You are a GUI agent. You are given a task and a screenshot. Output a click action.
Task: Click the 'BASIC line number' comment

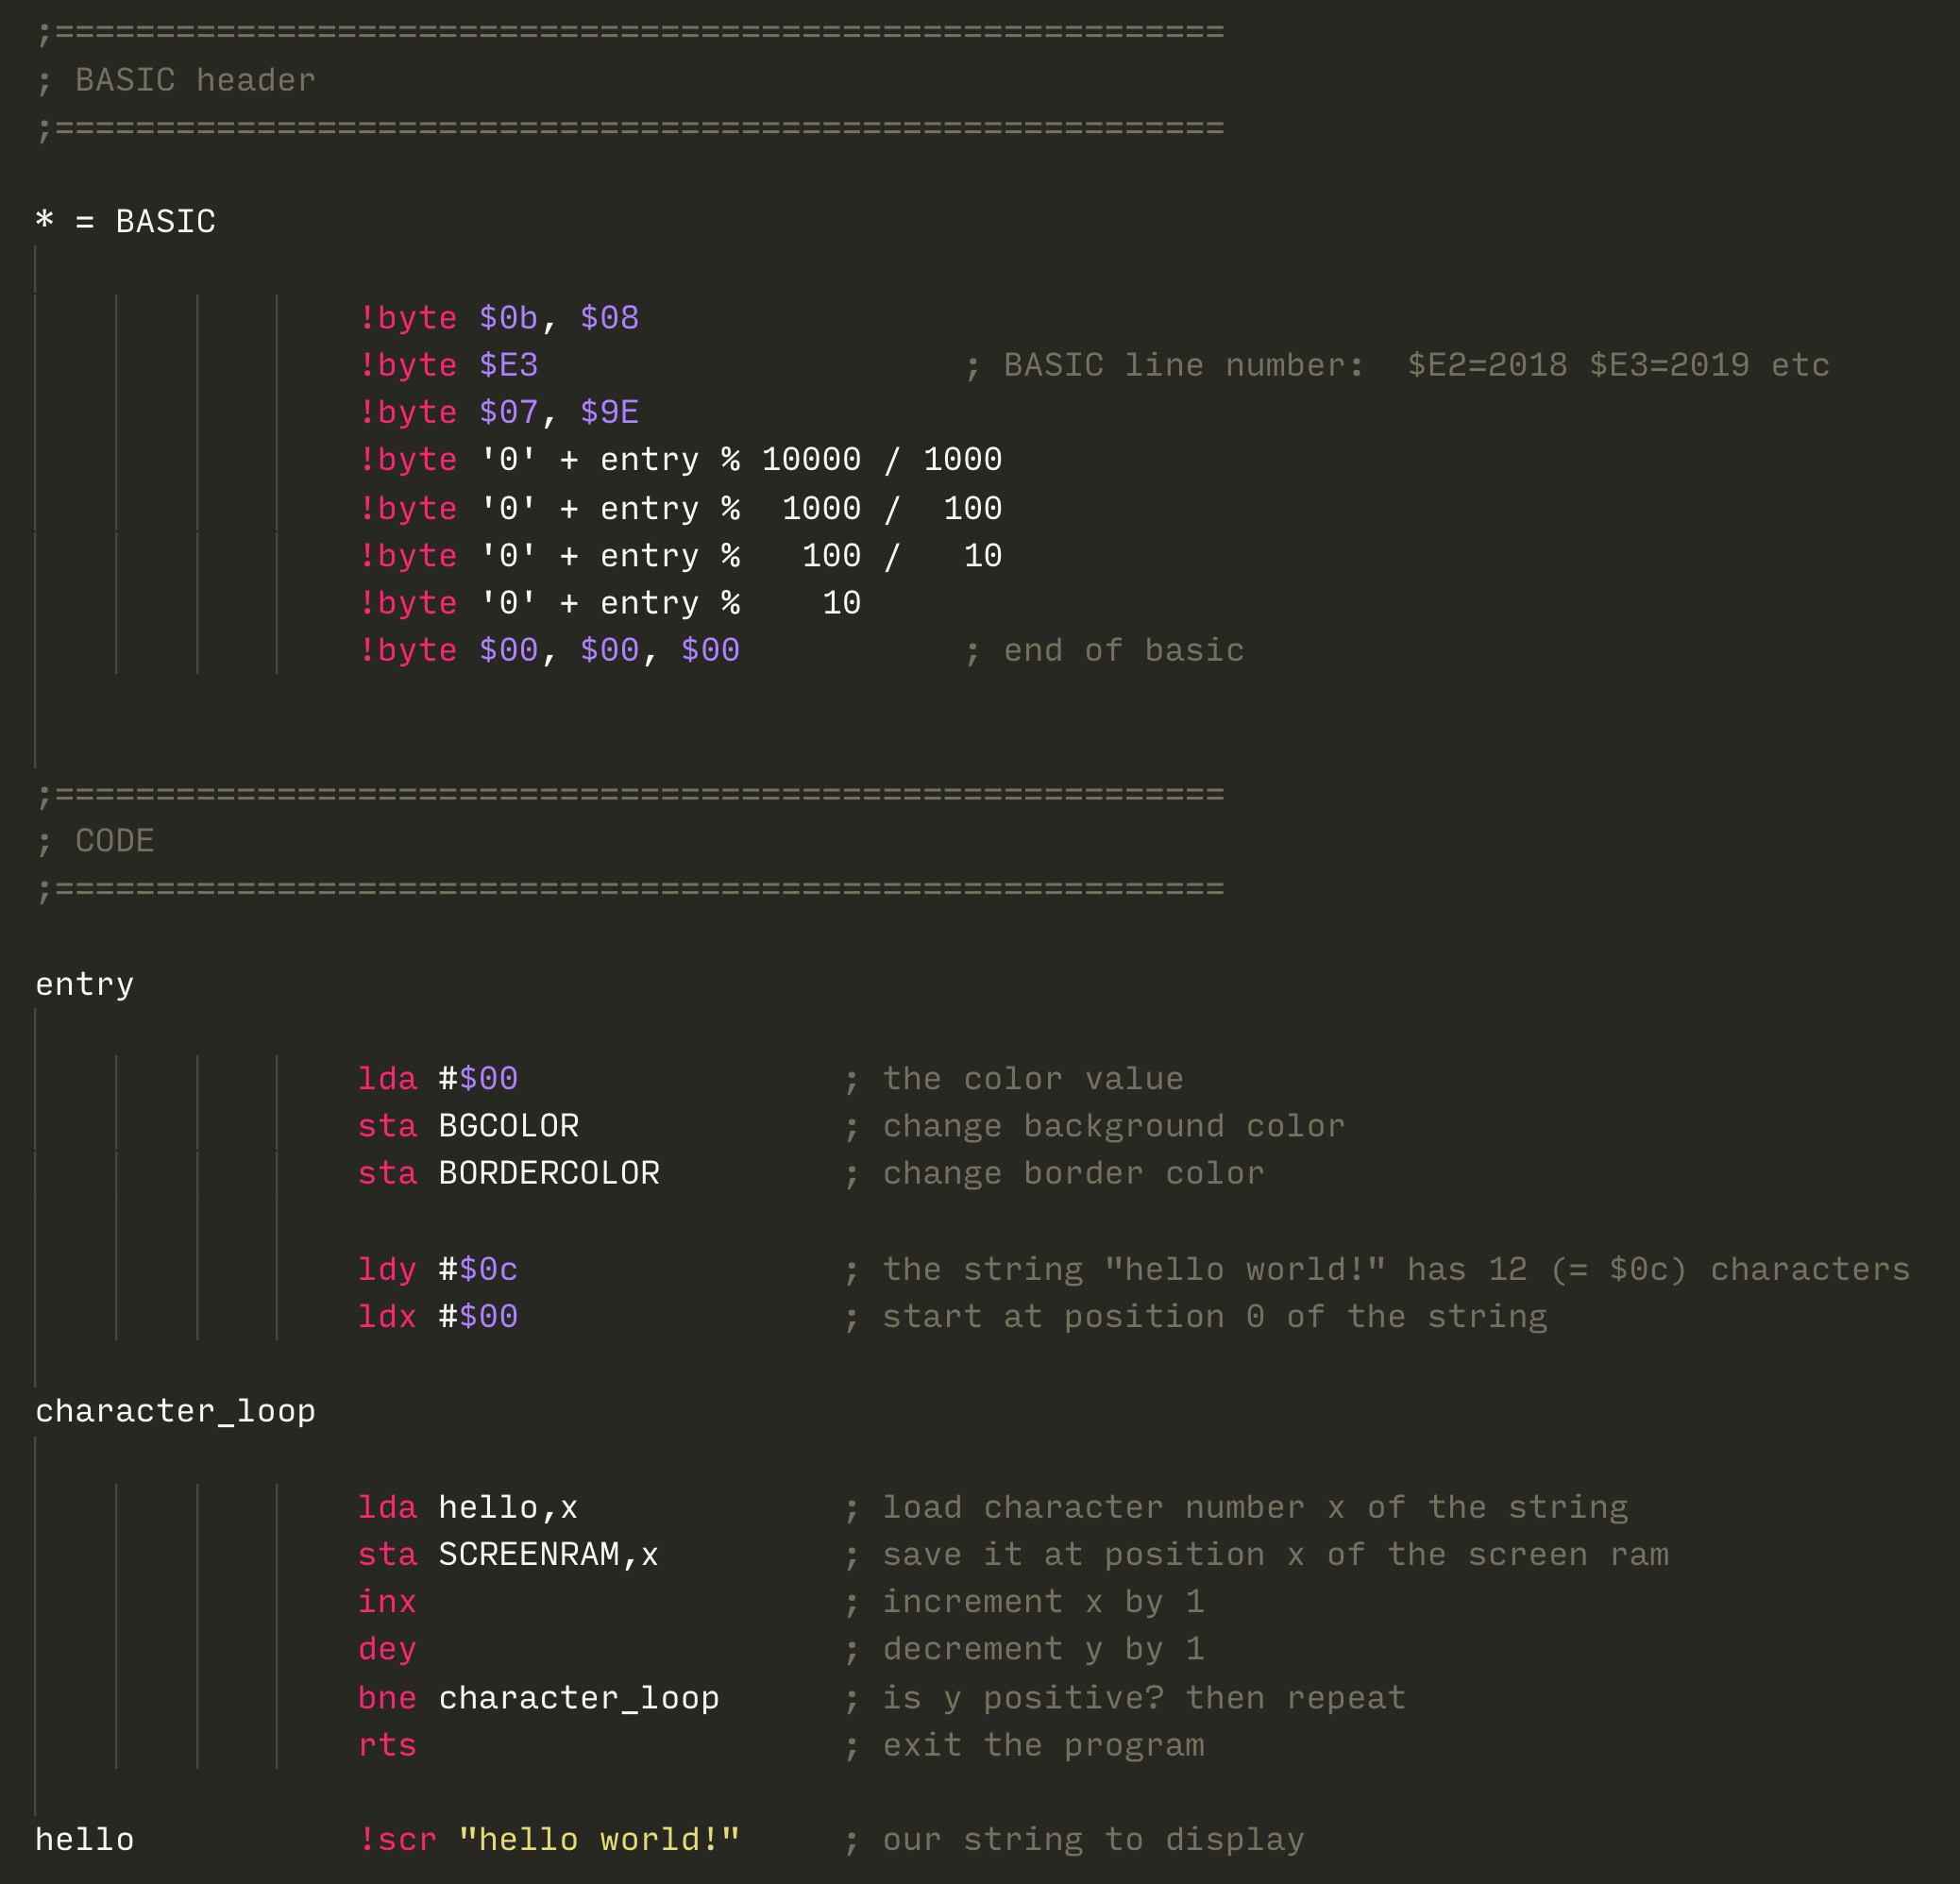point(1397,365)
